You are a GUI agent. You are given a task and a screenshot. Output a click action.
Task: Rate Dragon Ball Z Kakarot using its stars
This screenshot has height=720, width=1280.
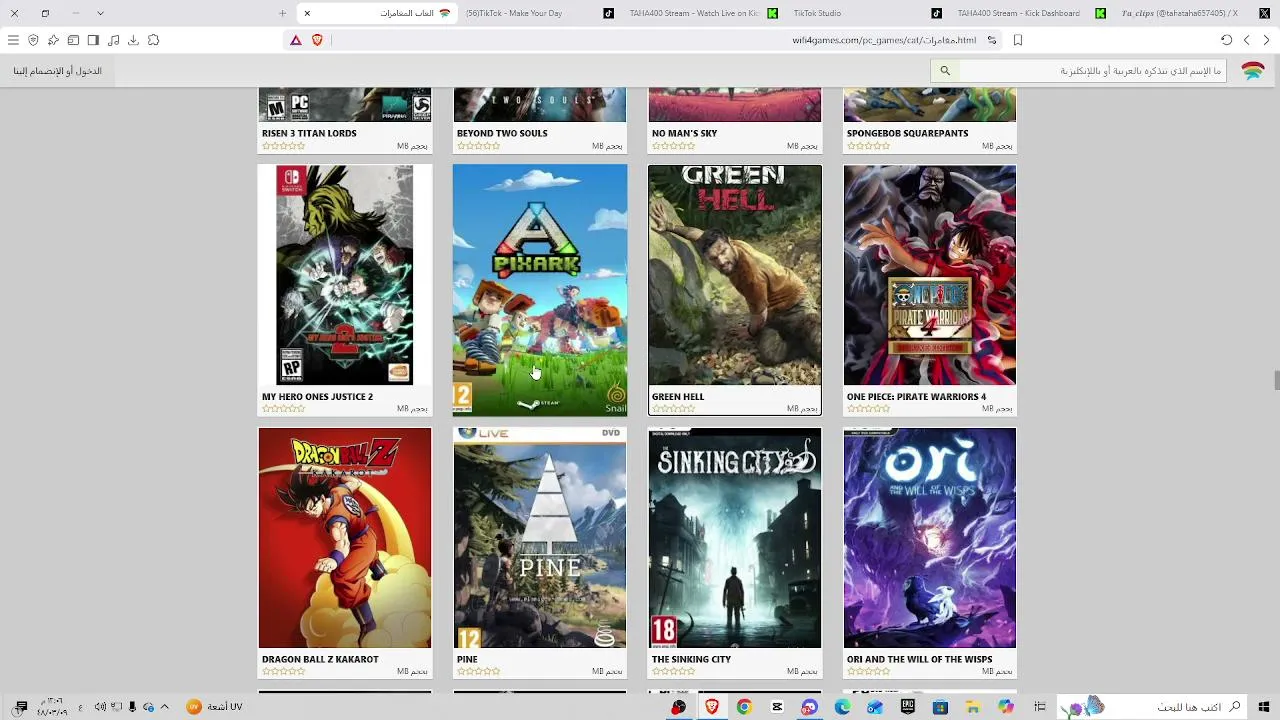point(283,672)
